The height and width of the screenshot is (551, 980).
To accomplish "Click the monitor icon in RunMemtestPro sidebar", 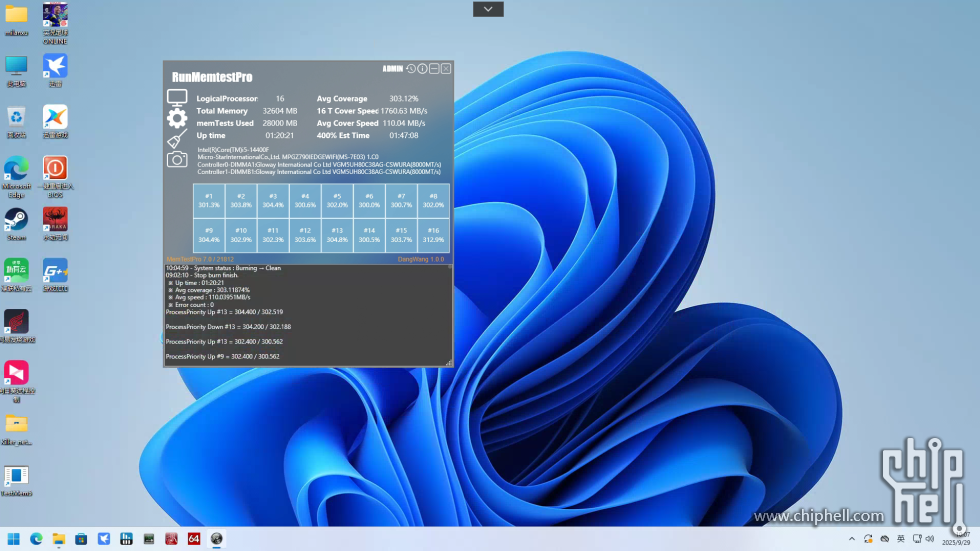I will (x=177, y=98).
